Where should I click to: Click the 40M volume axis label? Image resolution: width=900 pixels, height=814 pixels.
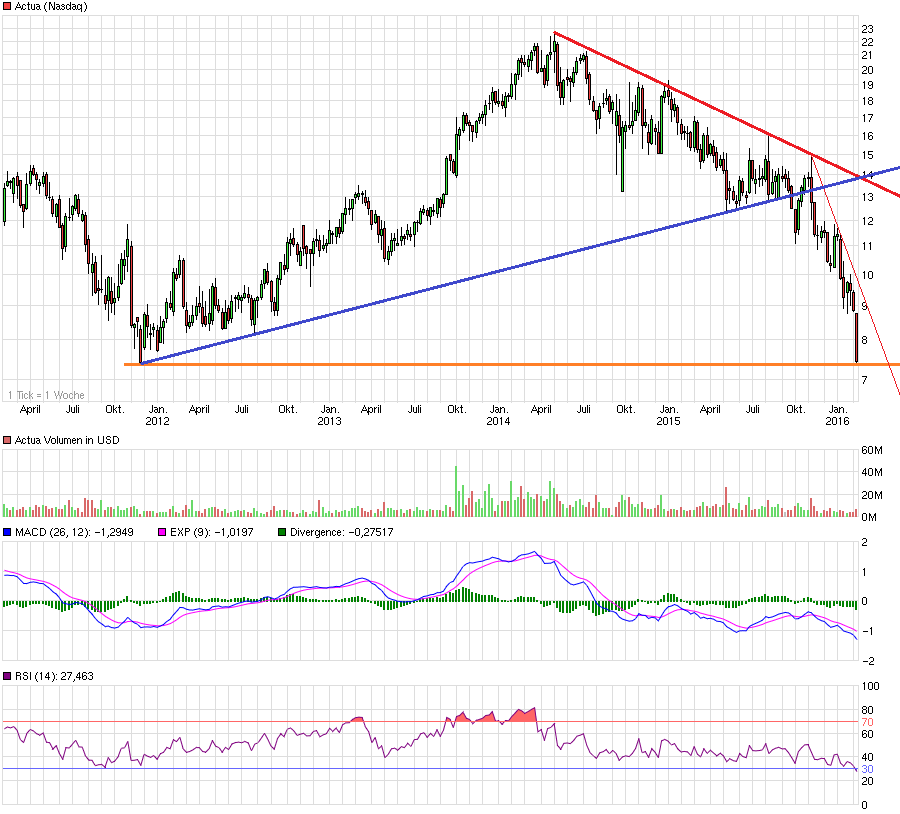click(872, 472)
